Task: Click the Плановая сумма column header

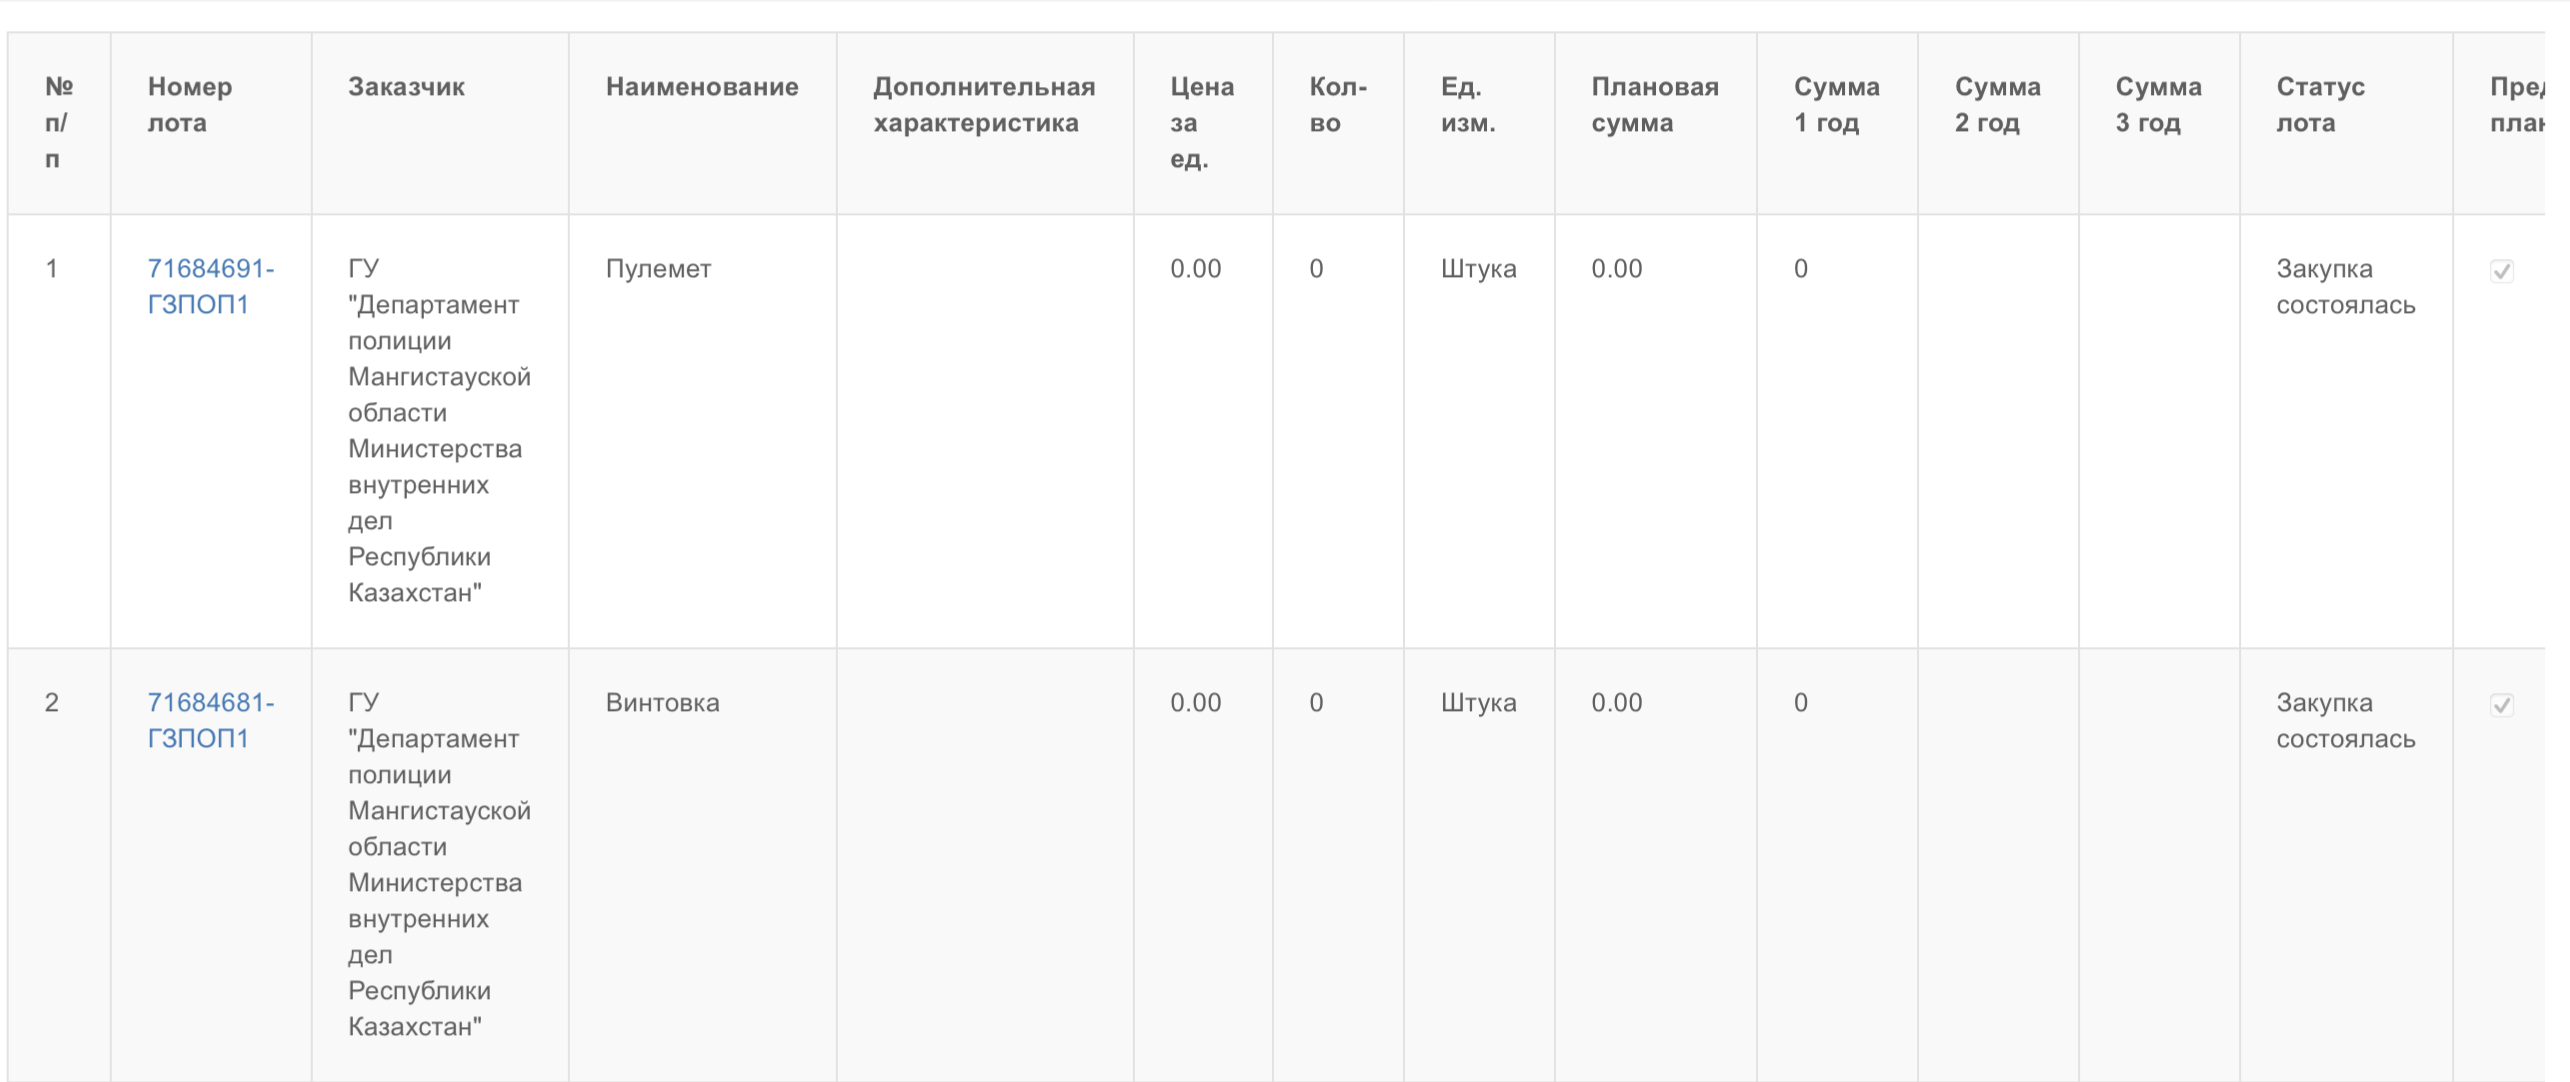Action: pyautogui.click(x=1654, y=105)
